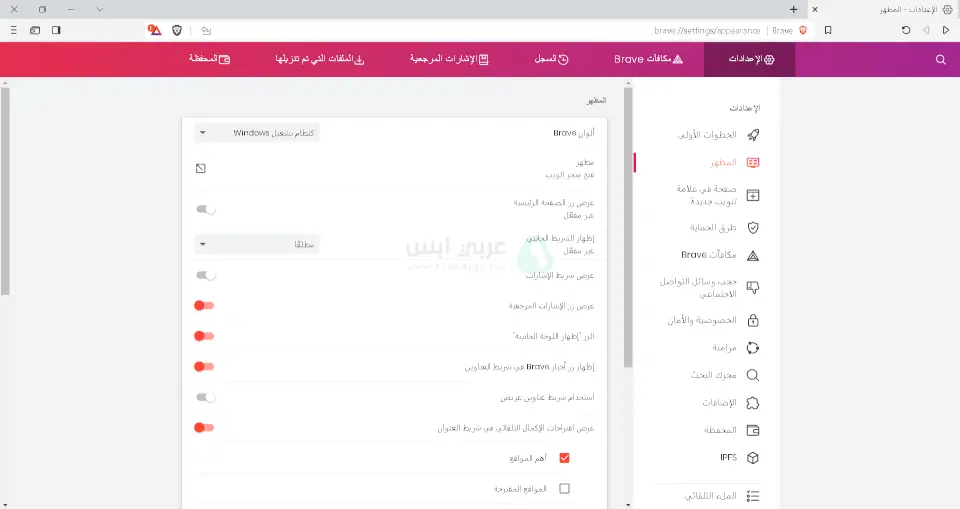Image resolution: width=960 pixels, height=509 pixels.
Task: Open the Shields icon in the sidebar
Action: (753, 228)
